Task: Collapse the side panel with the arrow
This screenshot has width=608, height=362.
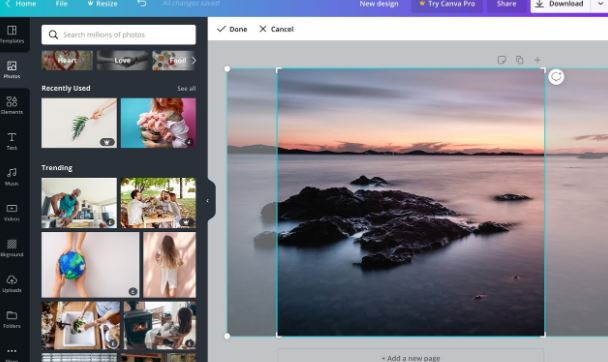Action: (x=207, y=200)
